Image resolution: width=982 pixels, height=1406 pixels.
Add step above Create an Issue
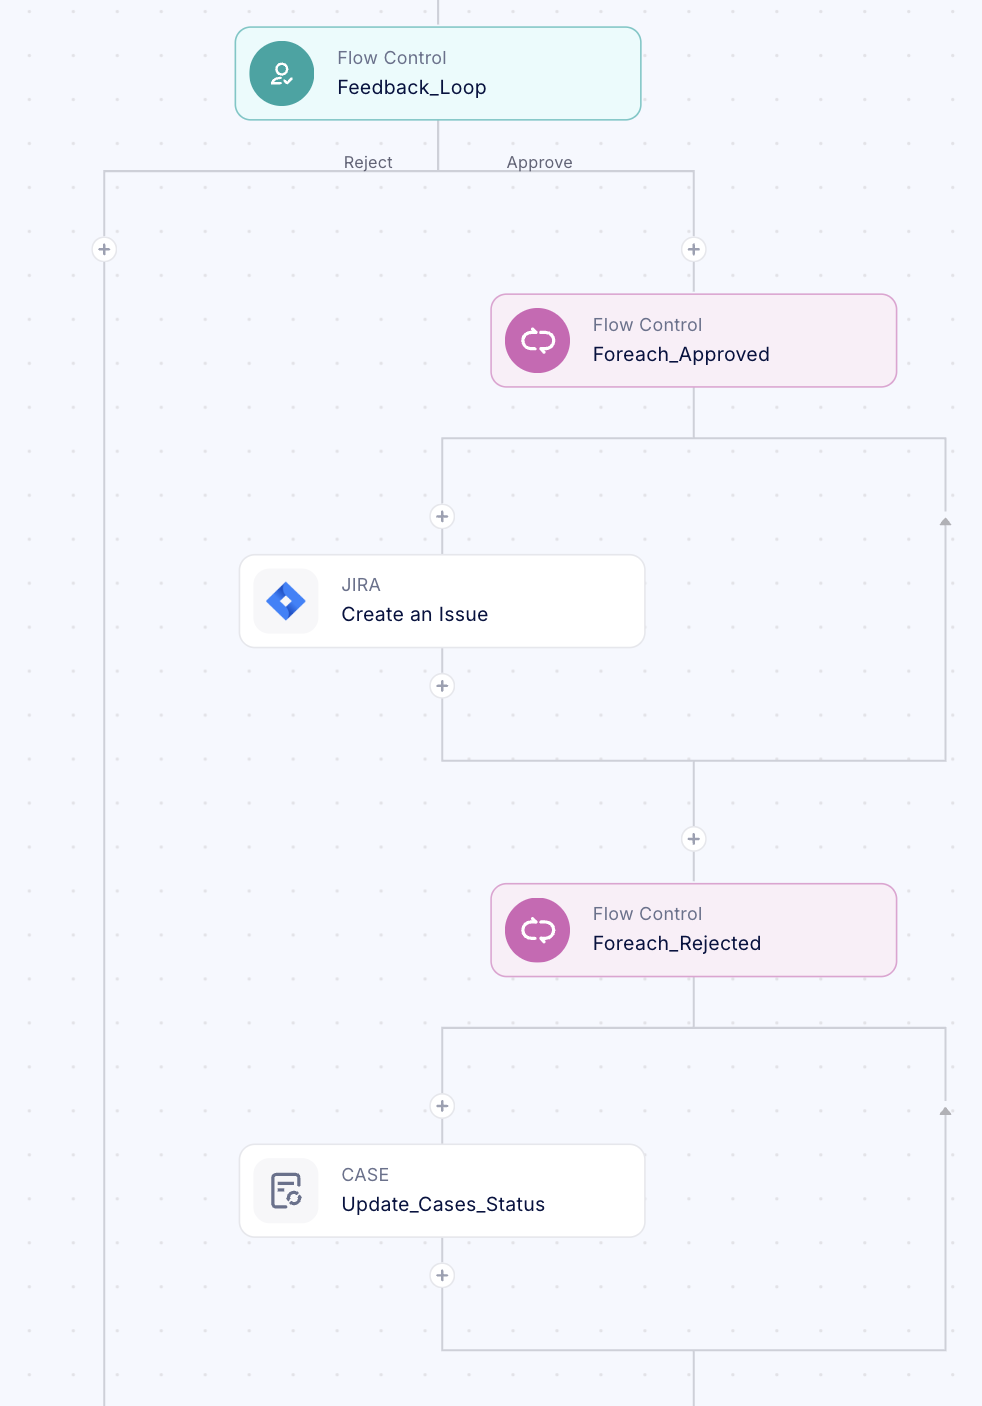click(x=442, y=517)
